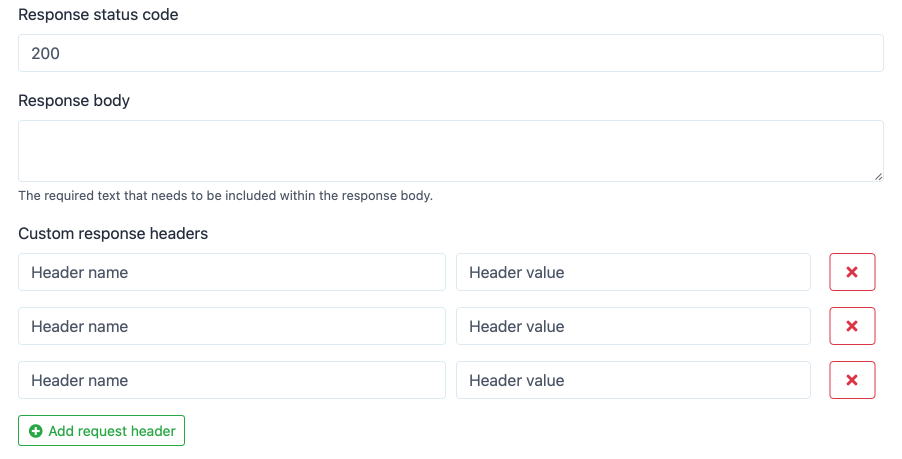Delete the second custom header row

click(x=852, y=326)
